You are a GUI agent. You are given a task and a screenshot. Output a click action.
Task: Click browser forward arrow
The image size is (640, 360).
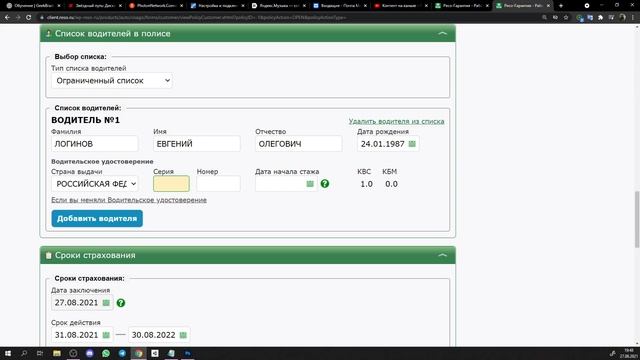coord(18,18)
